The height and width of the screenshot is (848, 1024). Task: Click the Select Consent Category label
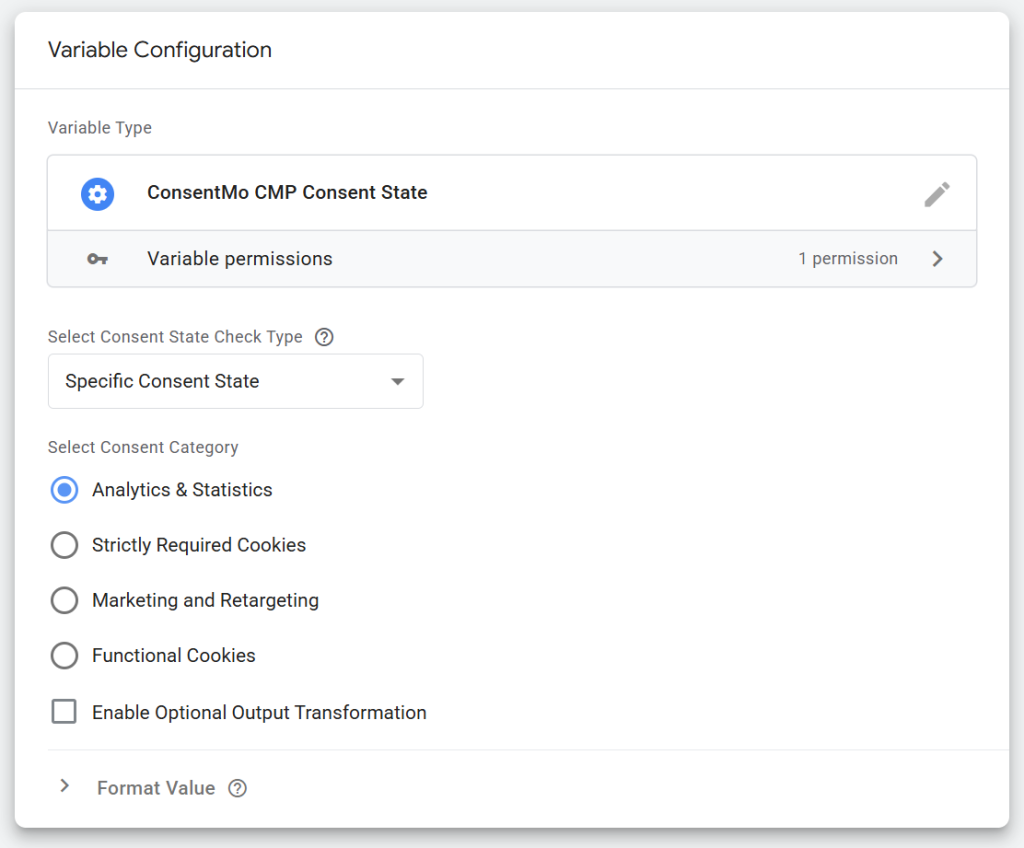click(143, 448)
